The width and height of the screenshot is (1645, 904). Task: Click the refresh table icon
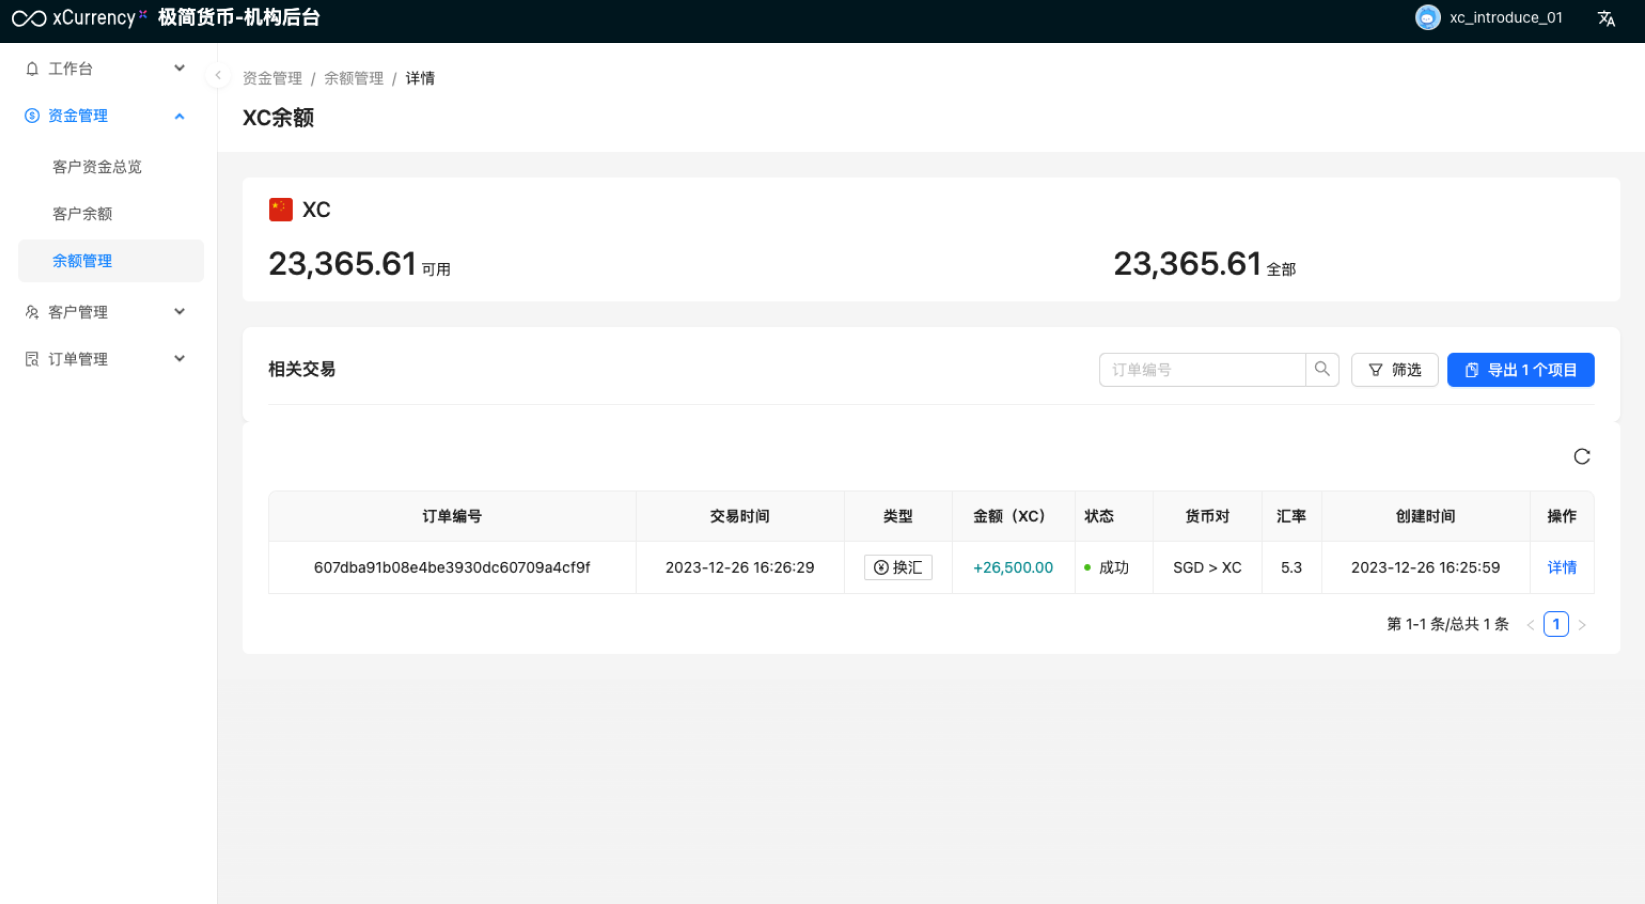[x=1581, y=456]
